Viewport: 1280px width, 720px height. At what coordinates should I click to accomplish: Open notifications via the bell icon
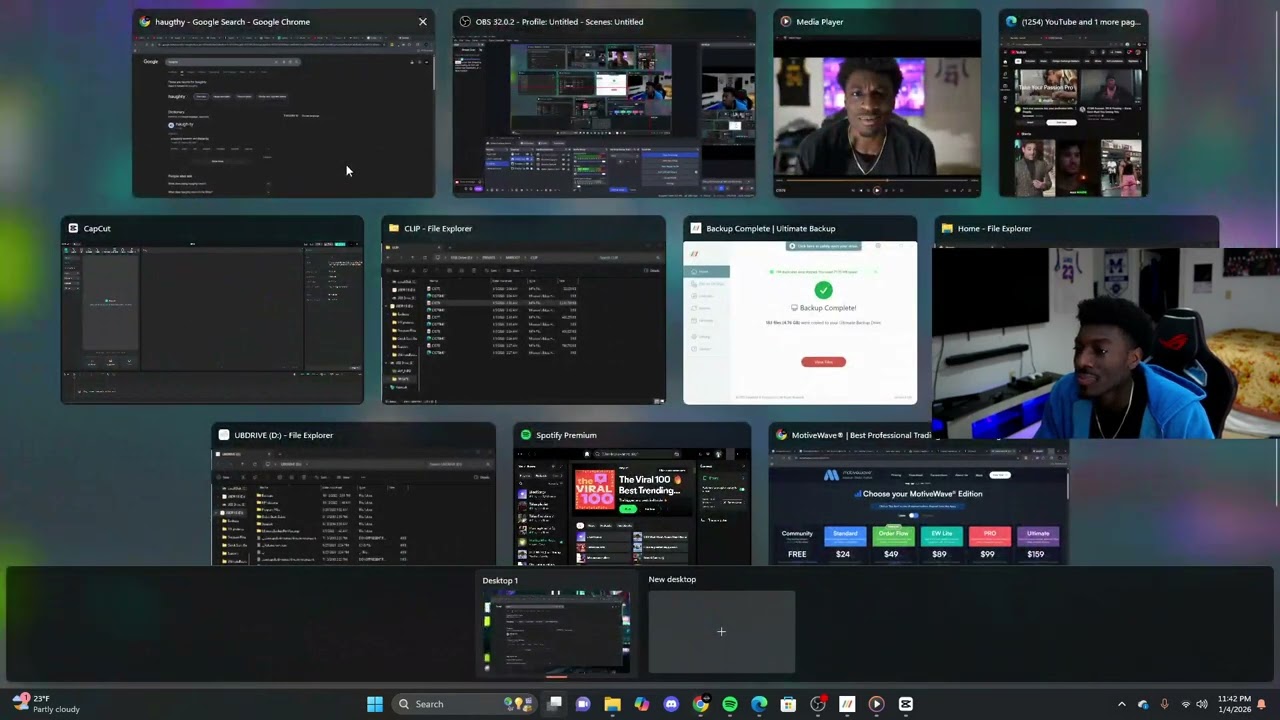[x=1262, y=704]
